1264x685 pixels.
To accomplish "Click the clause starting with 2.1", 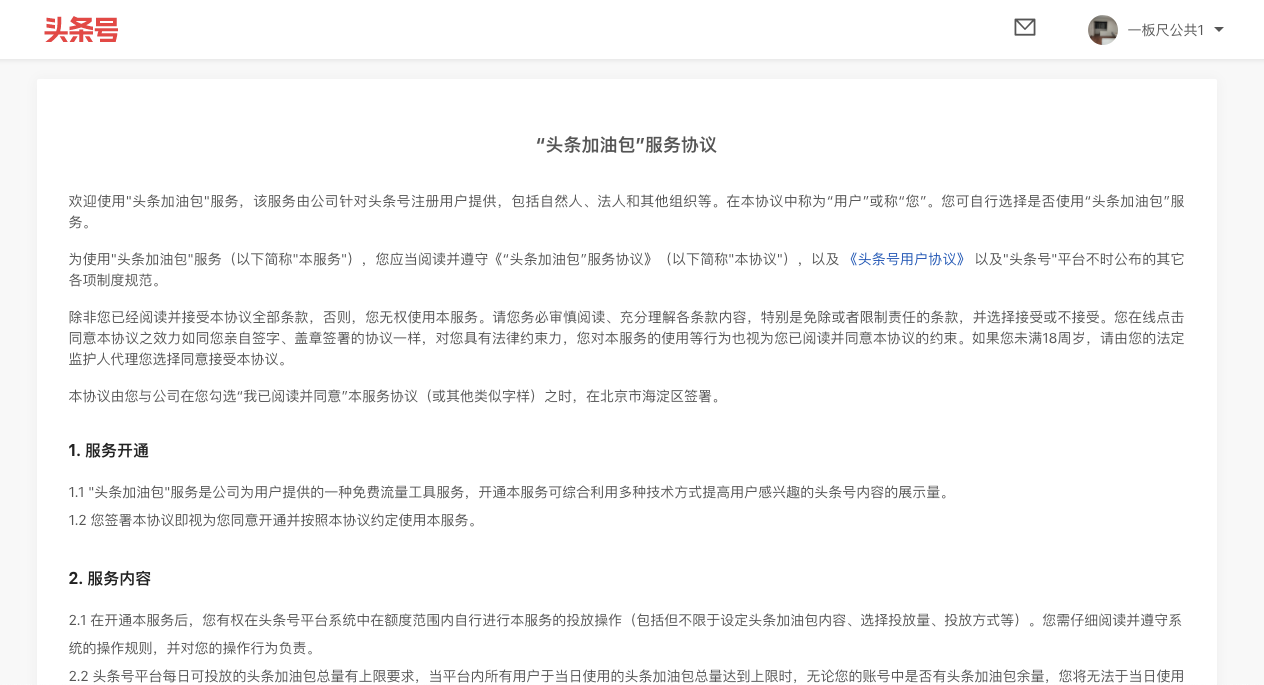I will coord(627,634).
